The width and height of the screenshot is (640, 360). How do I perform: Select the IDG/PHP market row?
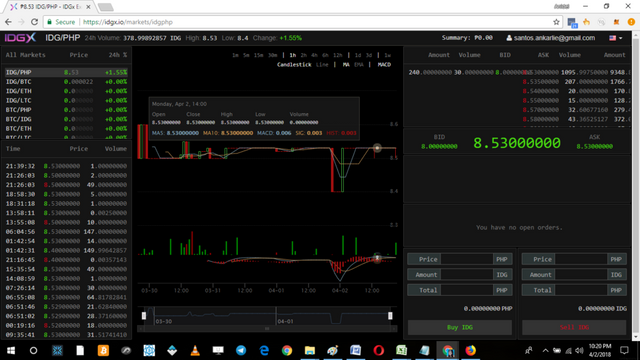pyautogui.click(x=66, y=72)
